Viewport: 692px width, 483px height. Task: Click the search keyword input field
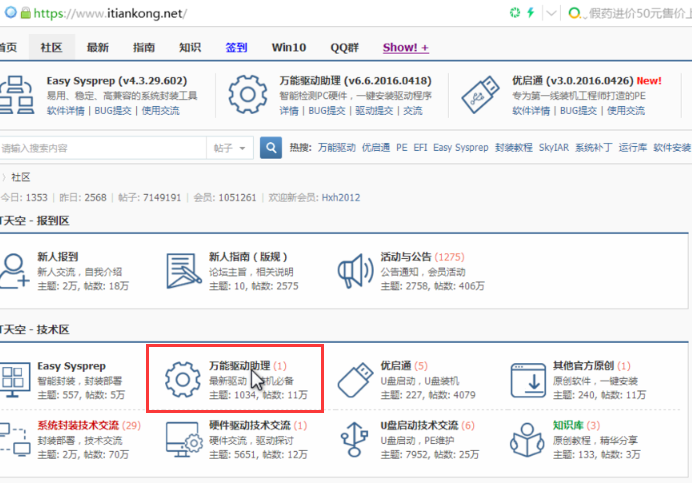coord(100,148)
